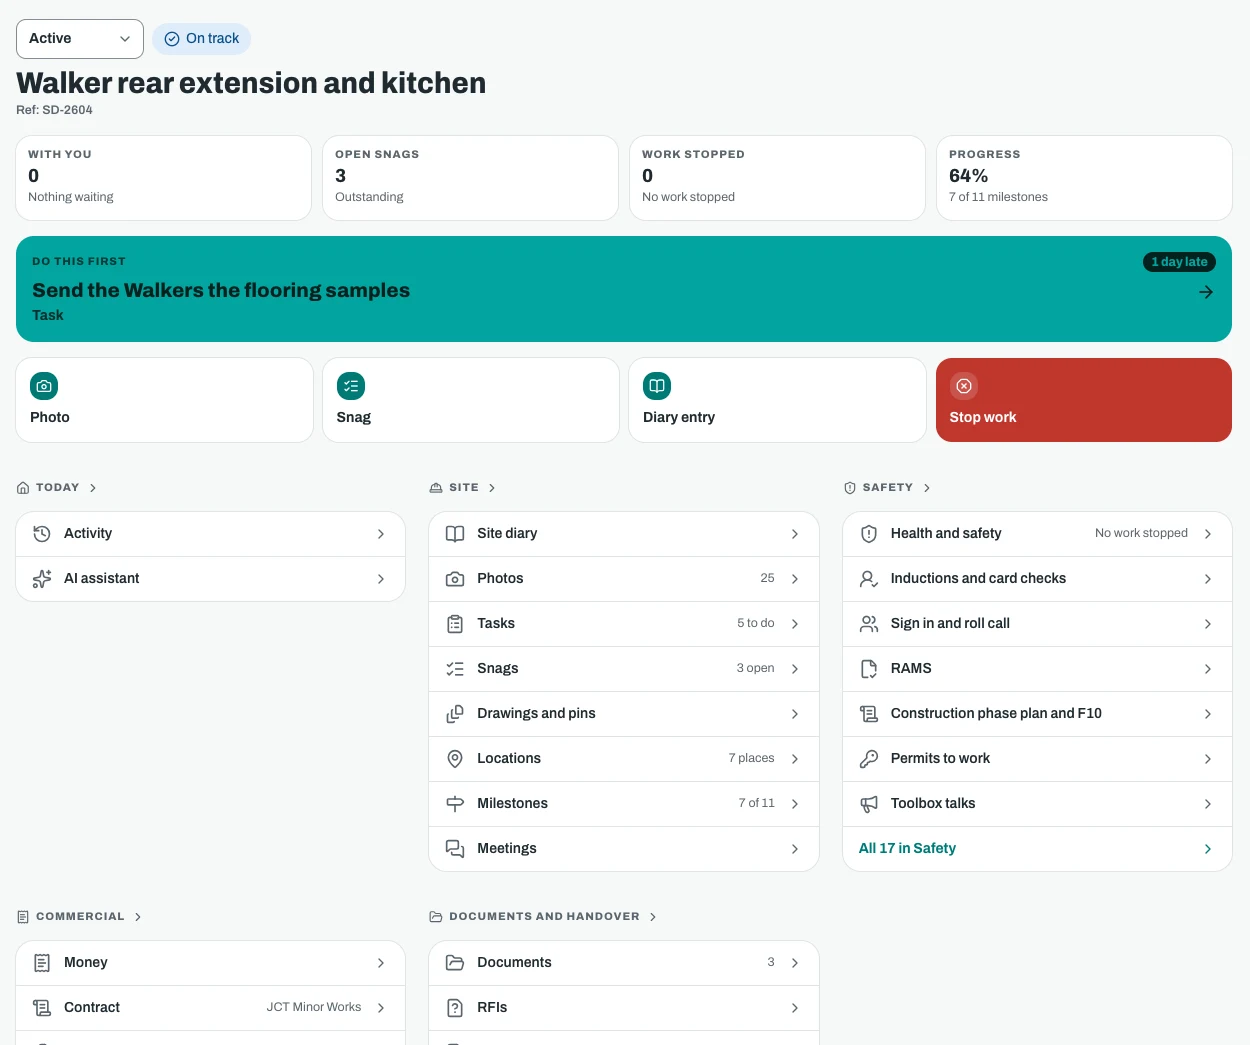Open the COMMERCIAL section header

click(x=79, y=917)
